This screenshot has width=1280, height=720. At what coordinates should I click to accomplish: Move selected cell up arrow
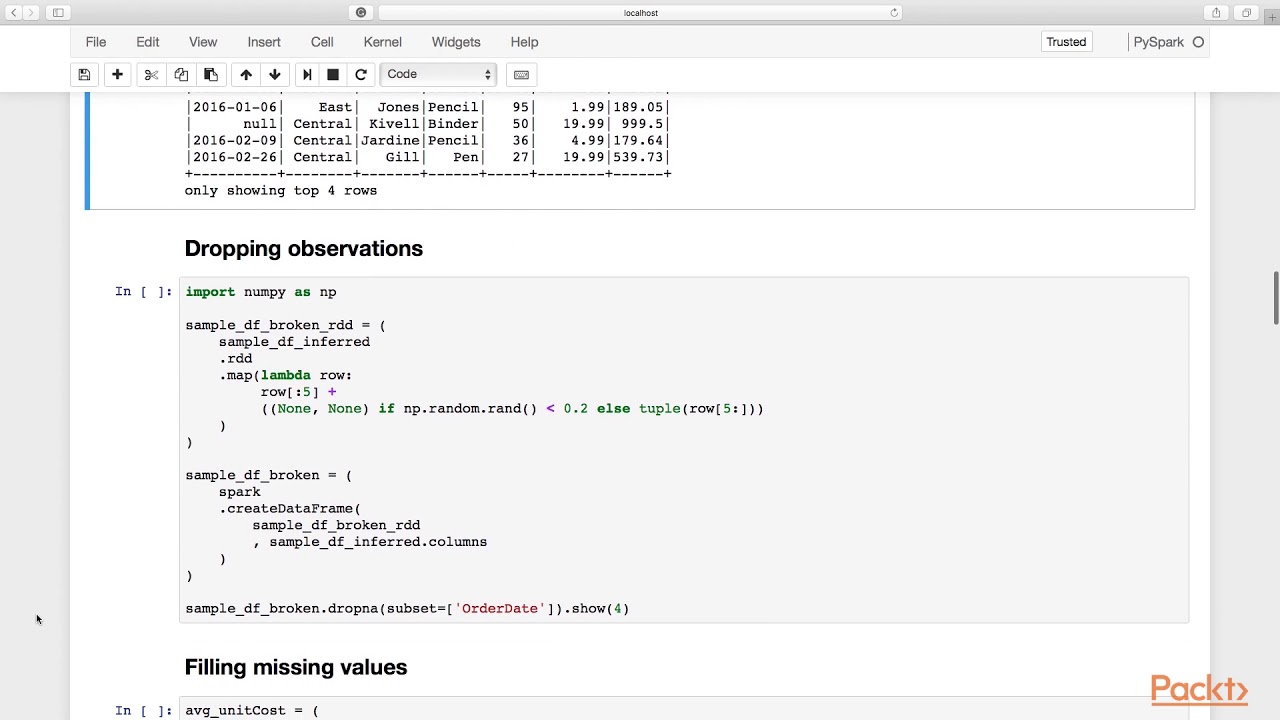coord(246,74)
